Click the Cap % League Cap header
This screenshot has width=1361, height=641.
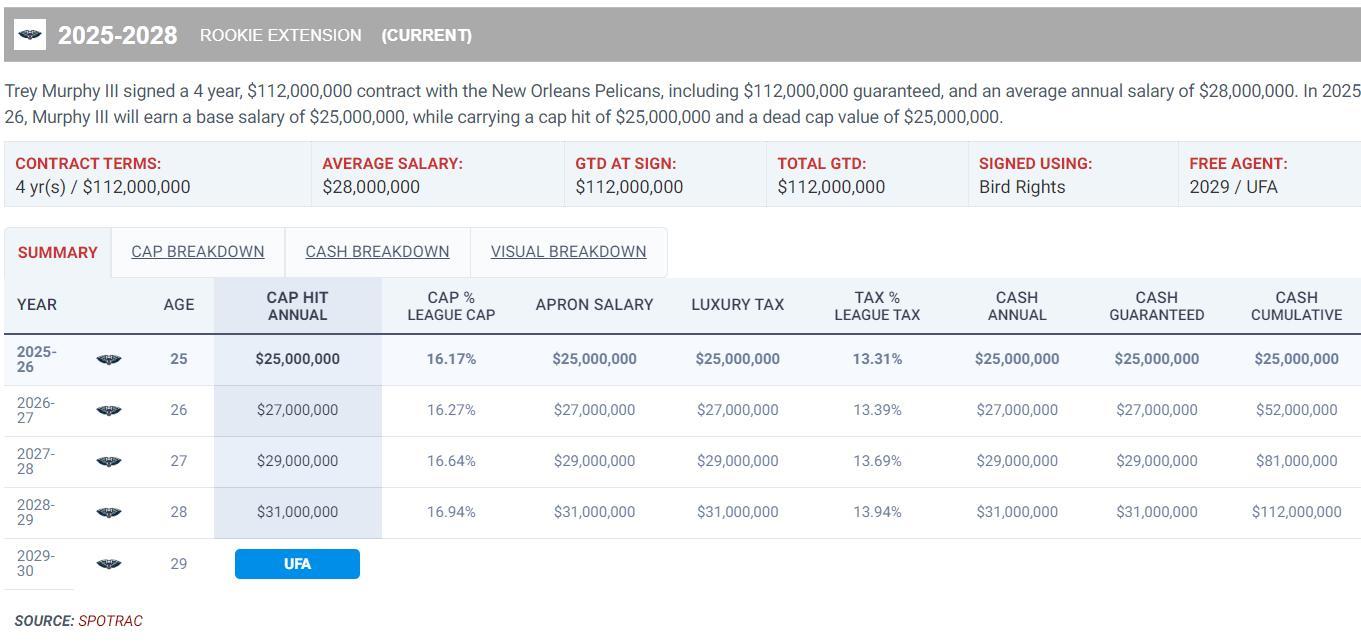451,306
